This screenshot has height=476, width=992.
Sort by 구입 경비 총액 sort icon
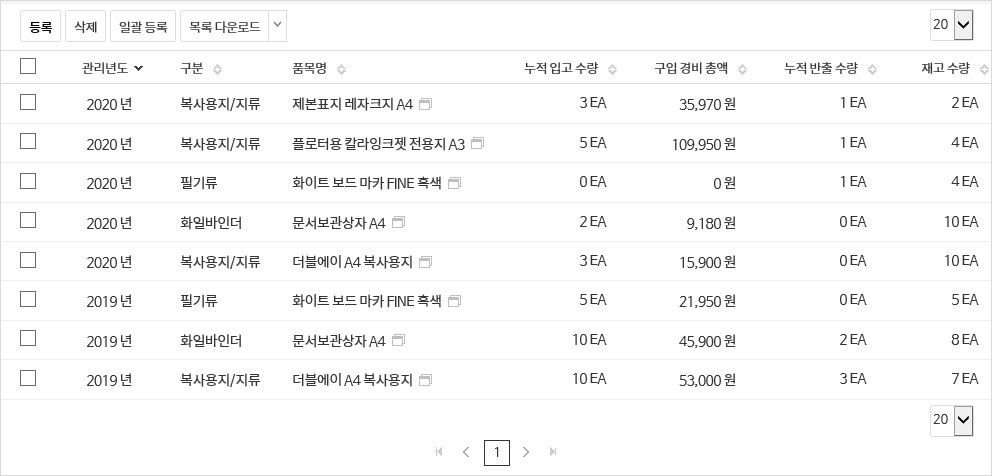click(743, 70)
